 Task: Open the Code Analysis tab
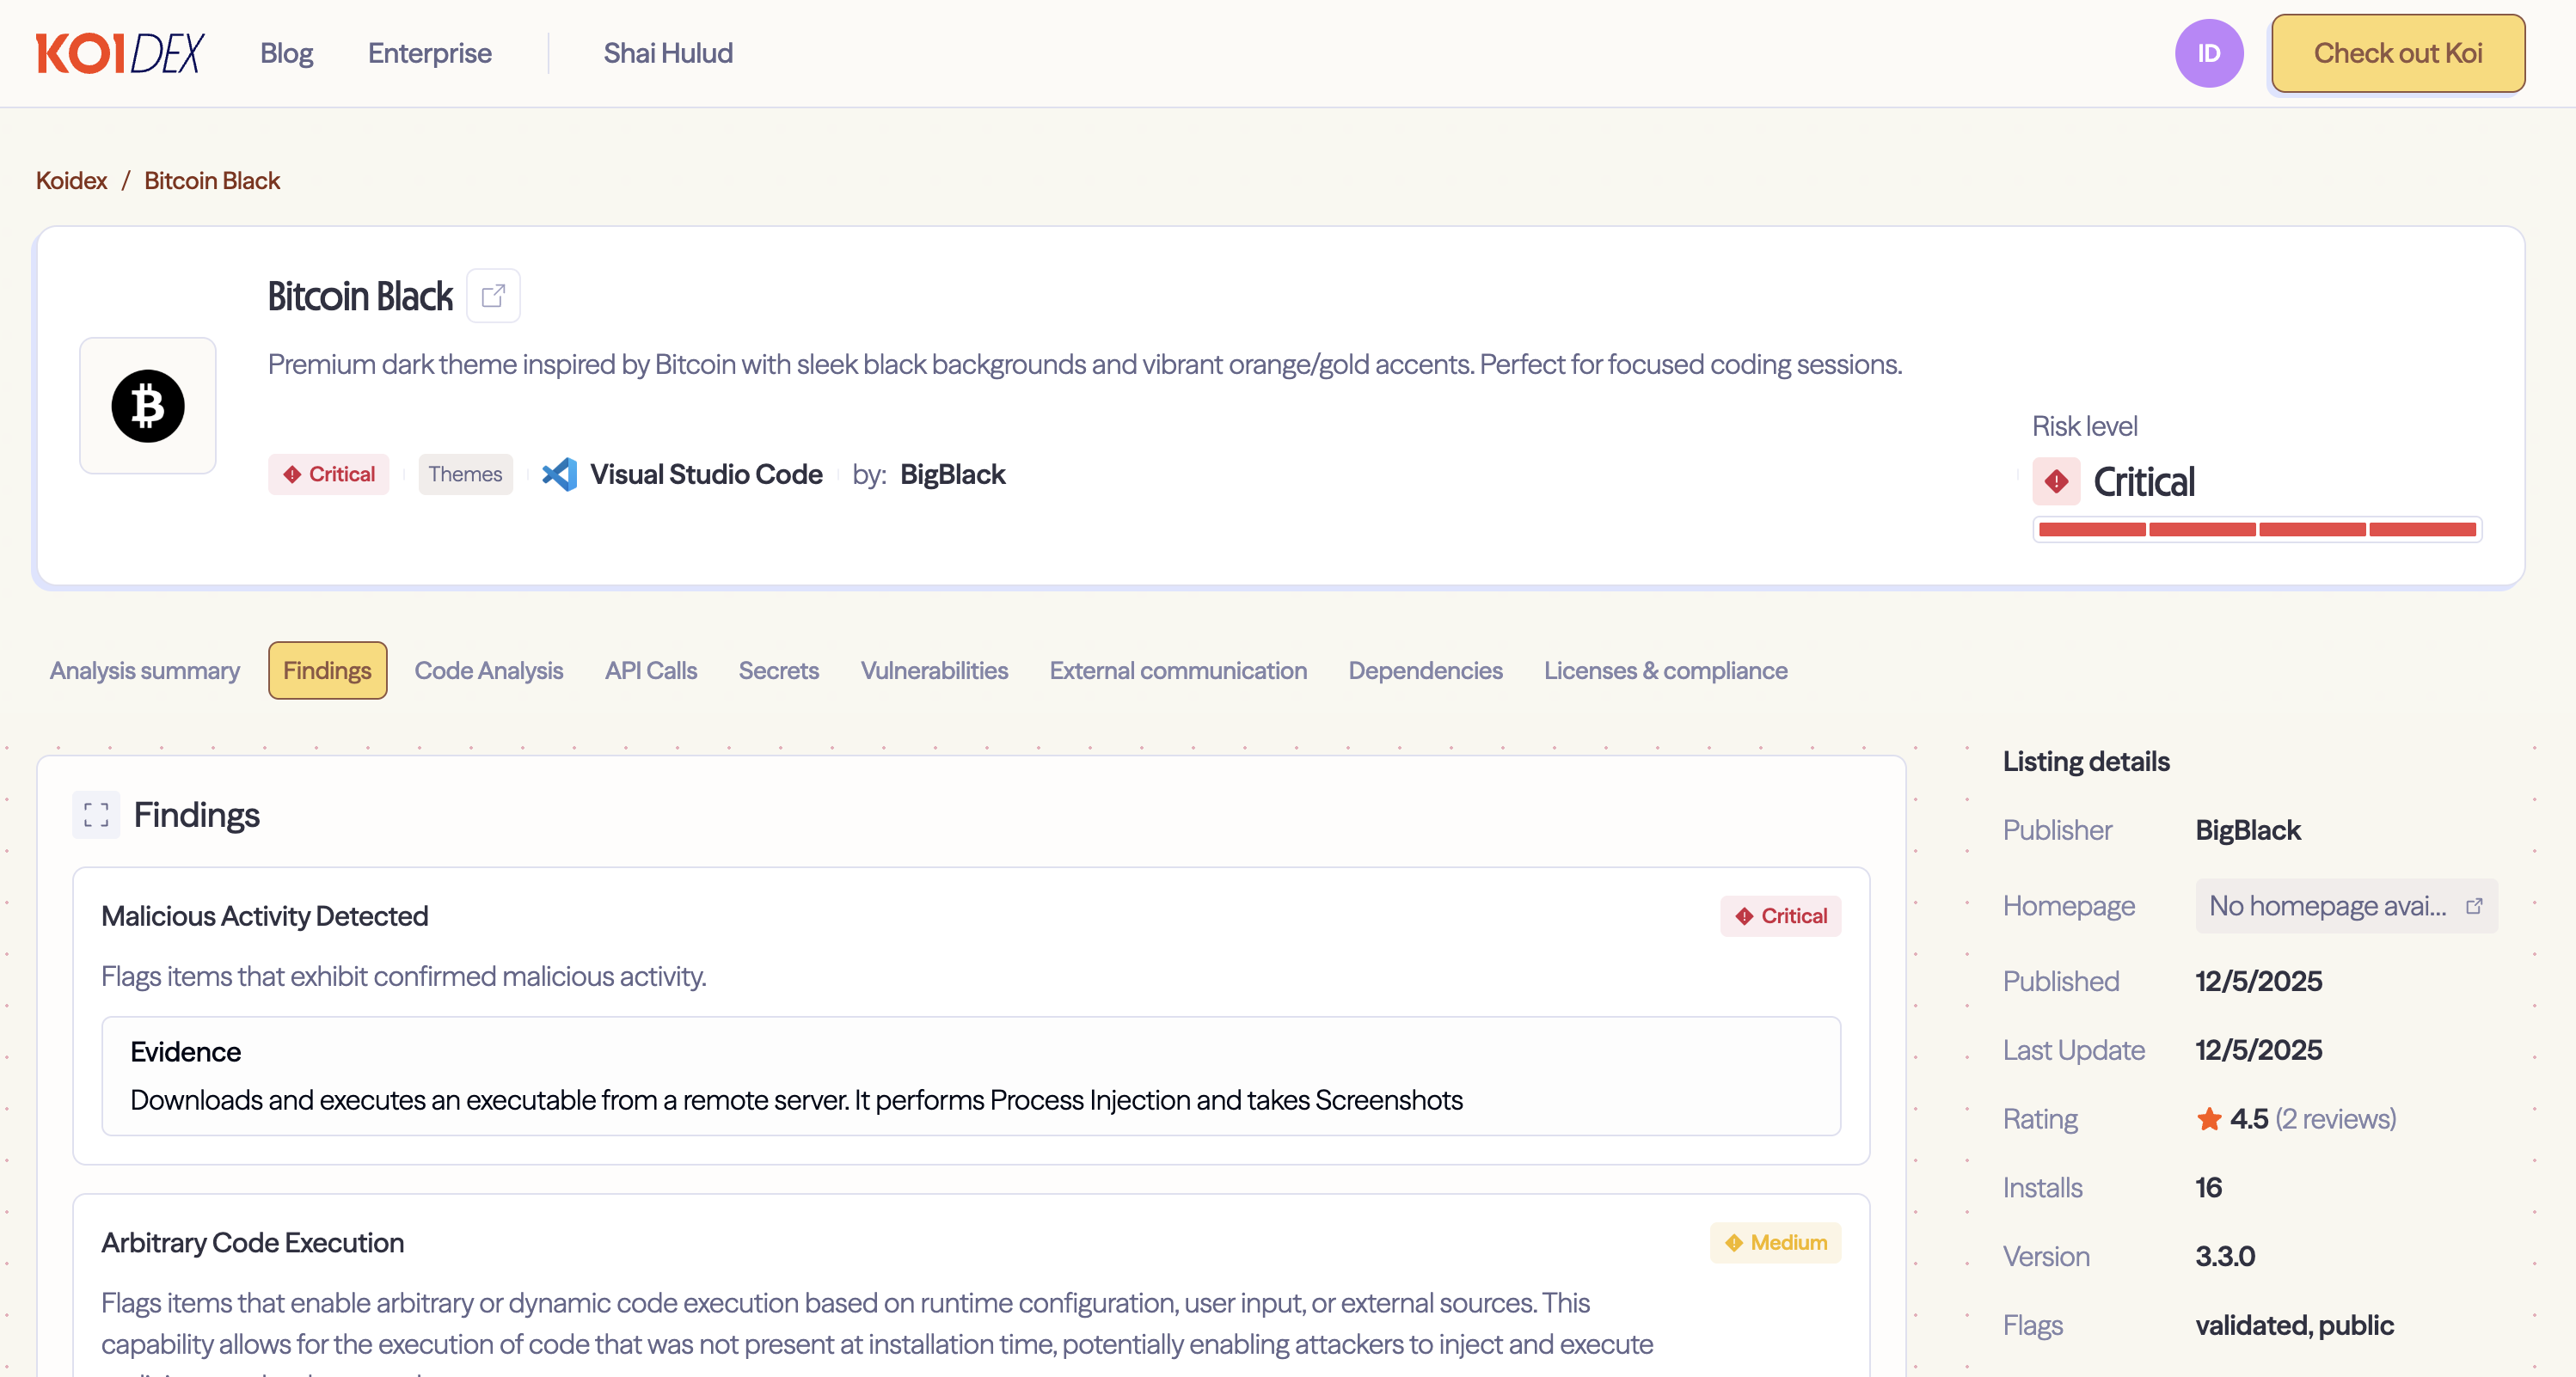[x=488, y=671]
